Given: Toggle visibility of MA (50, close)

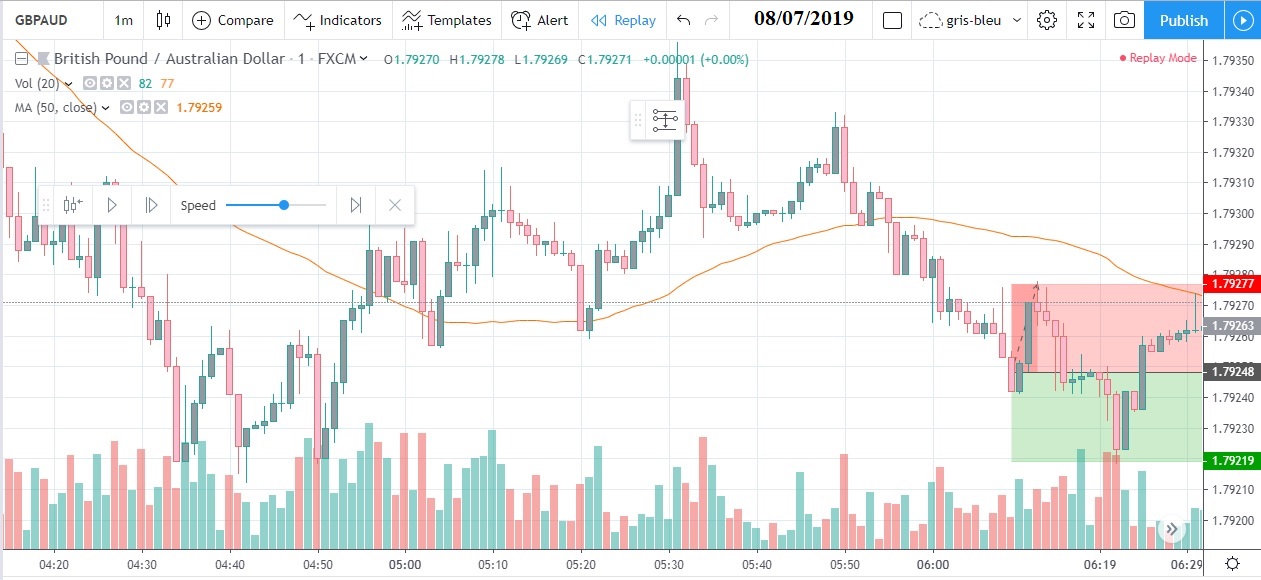Looking at the screenshot, I should (x=127, y=107).
